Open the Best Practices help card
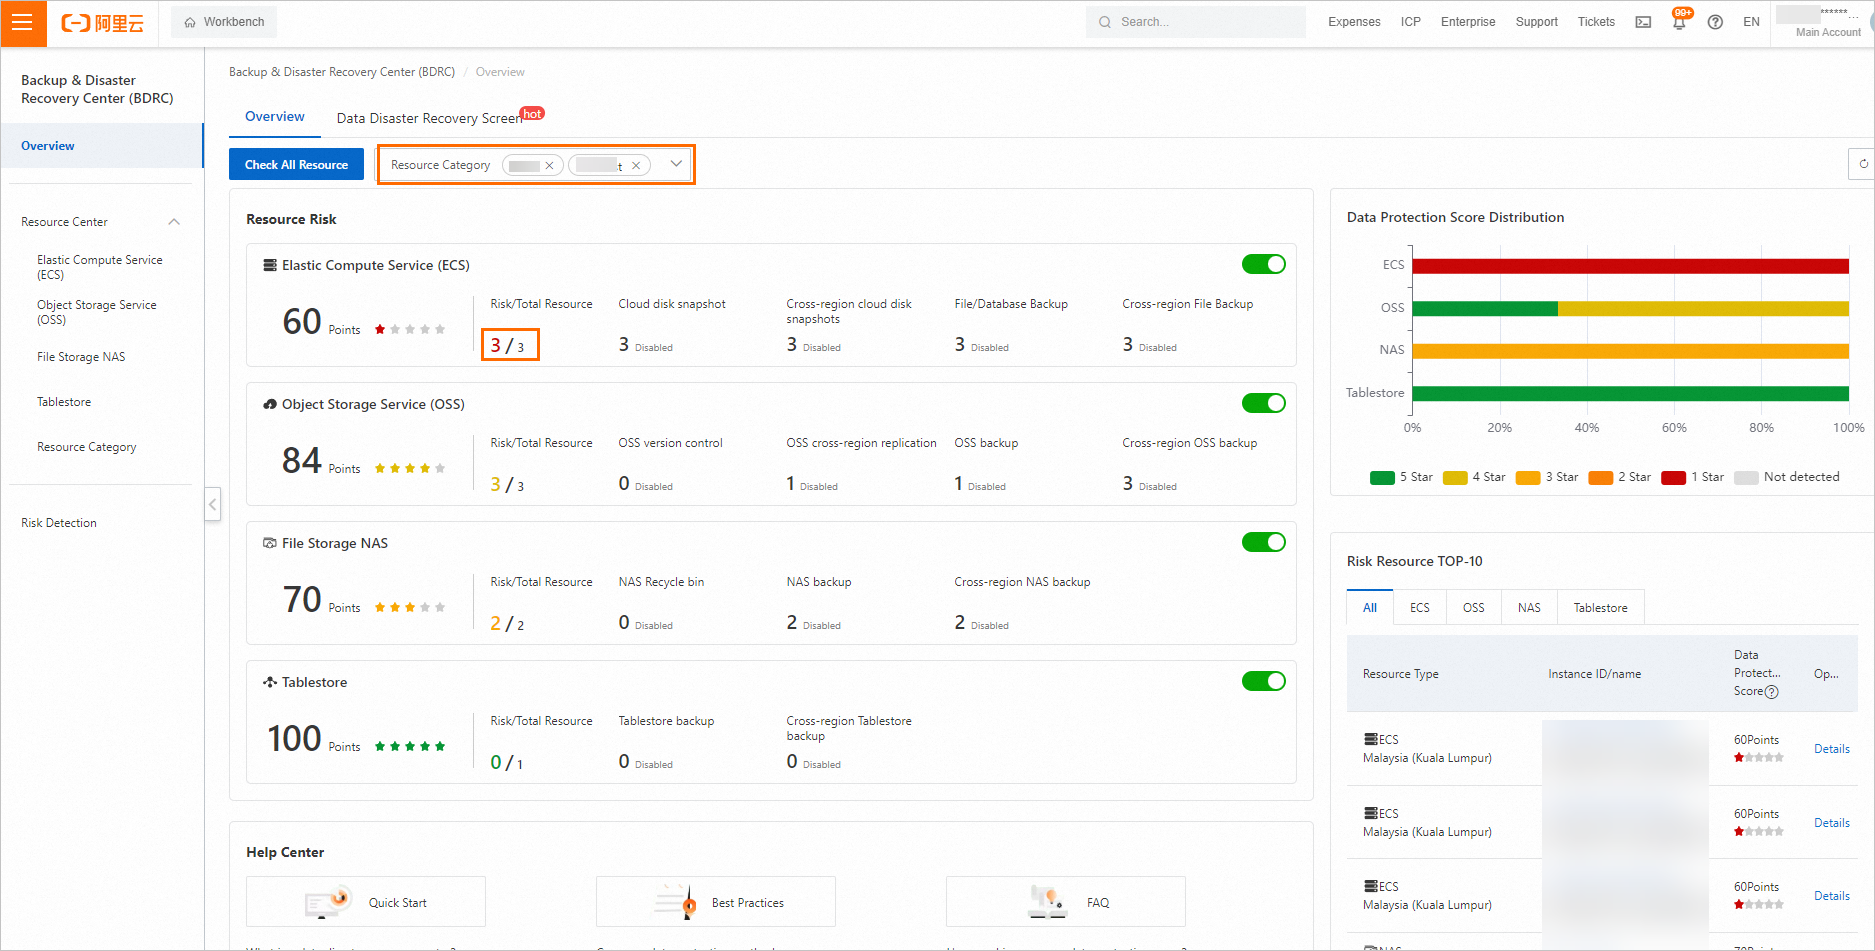 coord(716,902)
